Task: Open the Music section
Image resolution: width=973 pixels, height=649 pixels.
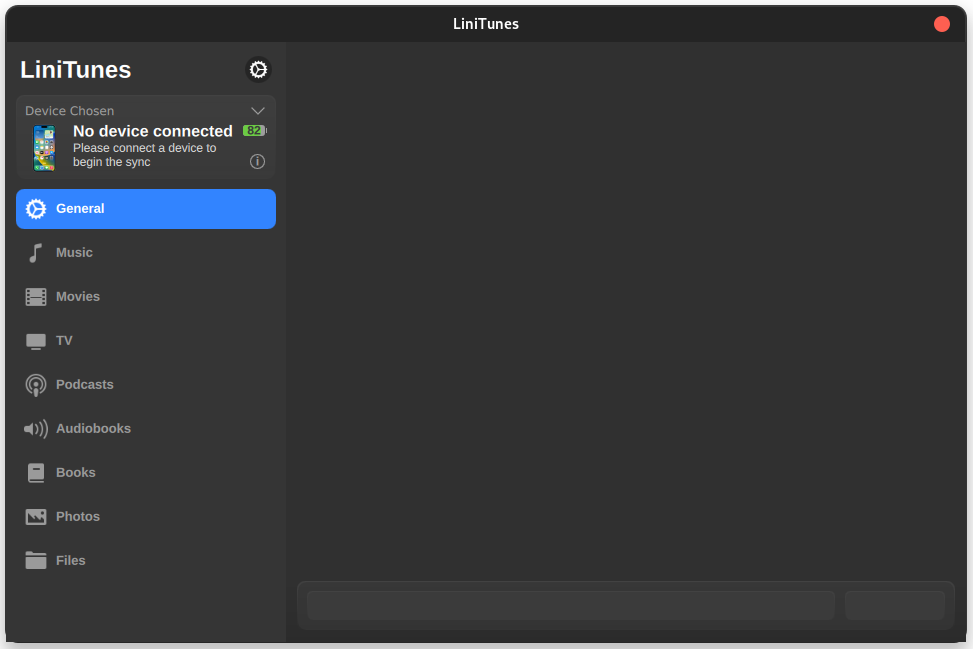Action: [x=146, y=253]
